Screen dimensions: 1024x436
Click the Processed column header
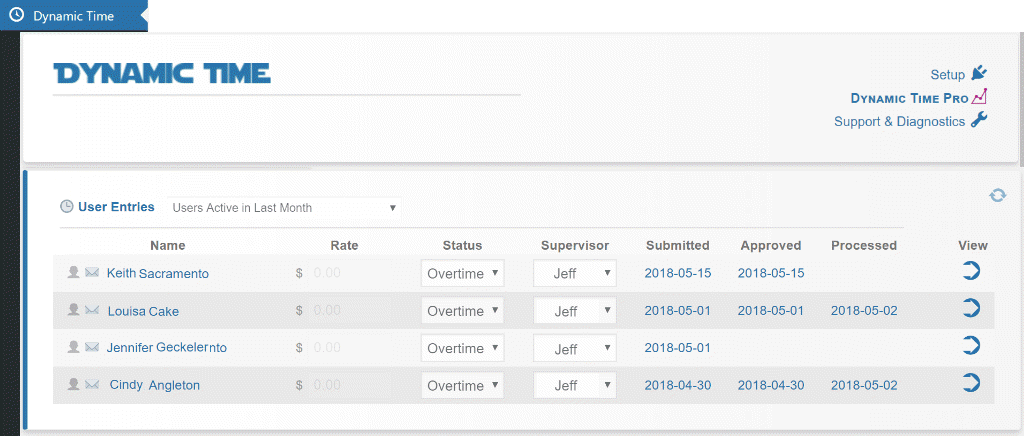pos(864,245)
